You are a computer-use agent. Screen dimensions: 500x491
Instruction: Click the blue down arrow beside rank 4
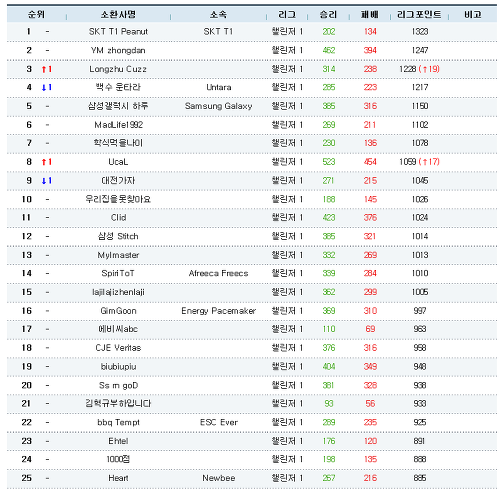pos(44,87)
